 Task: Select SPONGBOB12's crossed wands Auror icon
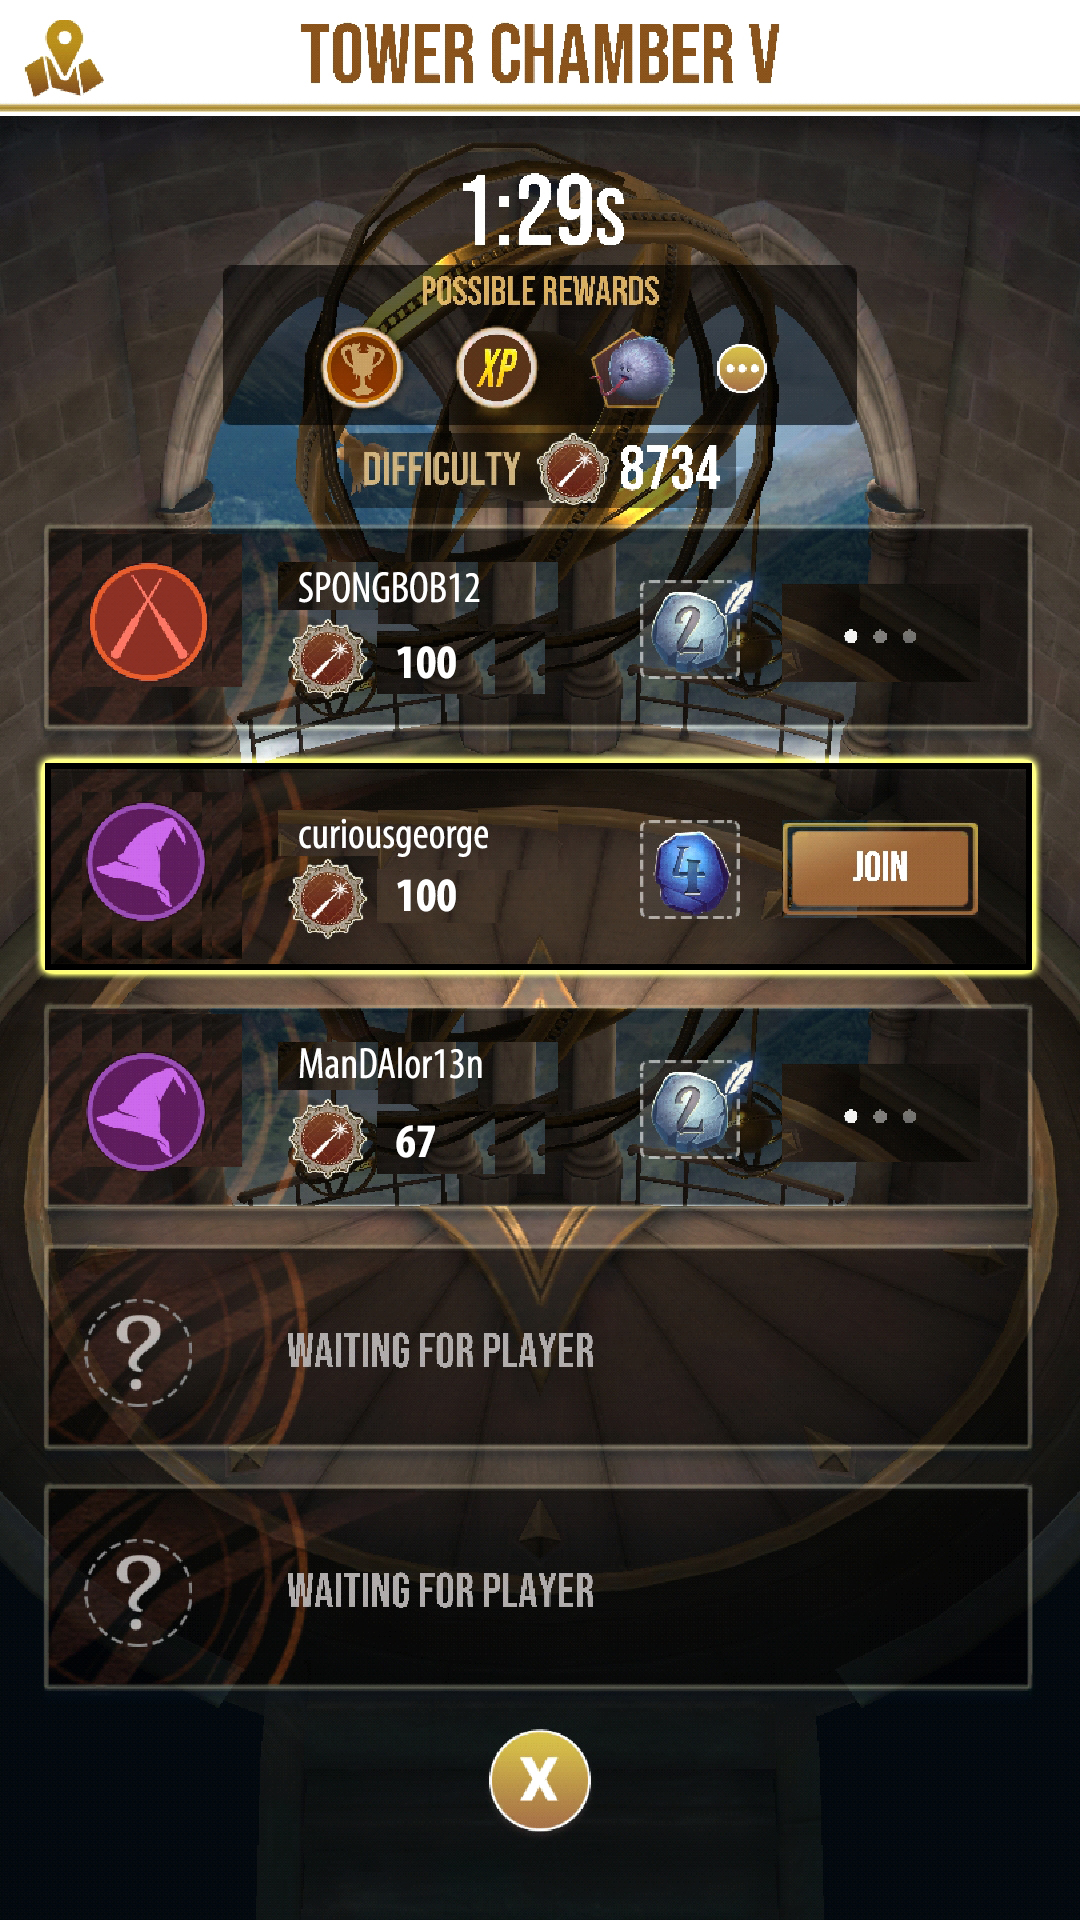click(x=148, y=622)
